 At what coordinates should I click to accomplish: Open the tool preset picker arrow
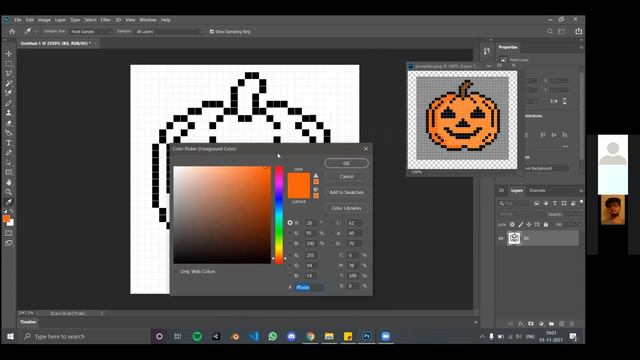(36, 31)
